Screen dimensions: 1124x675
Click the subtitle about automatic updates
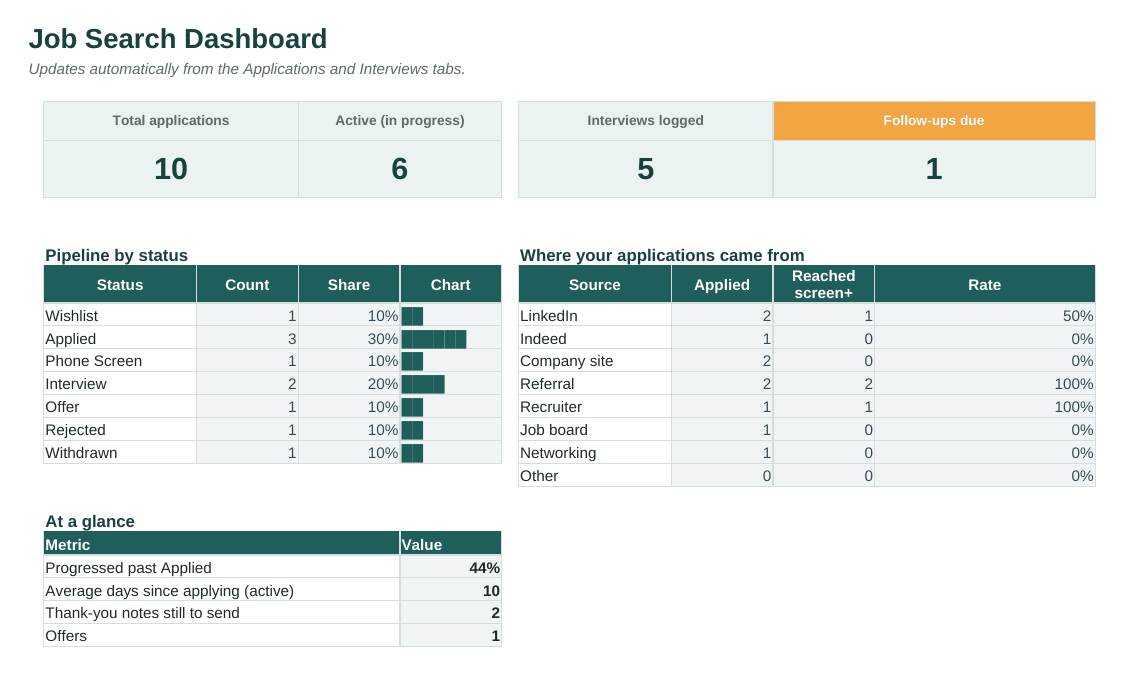point(247,69)
